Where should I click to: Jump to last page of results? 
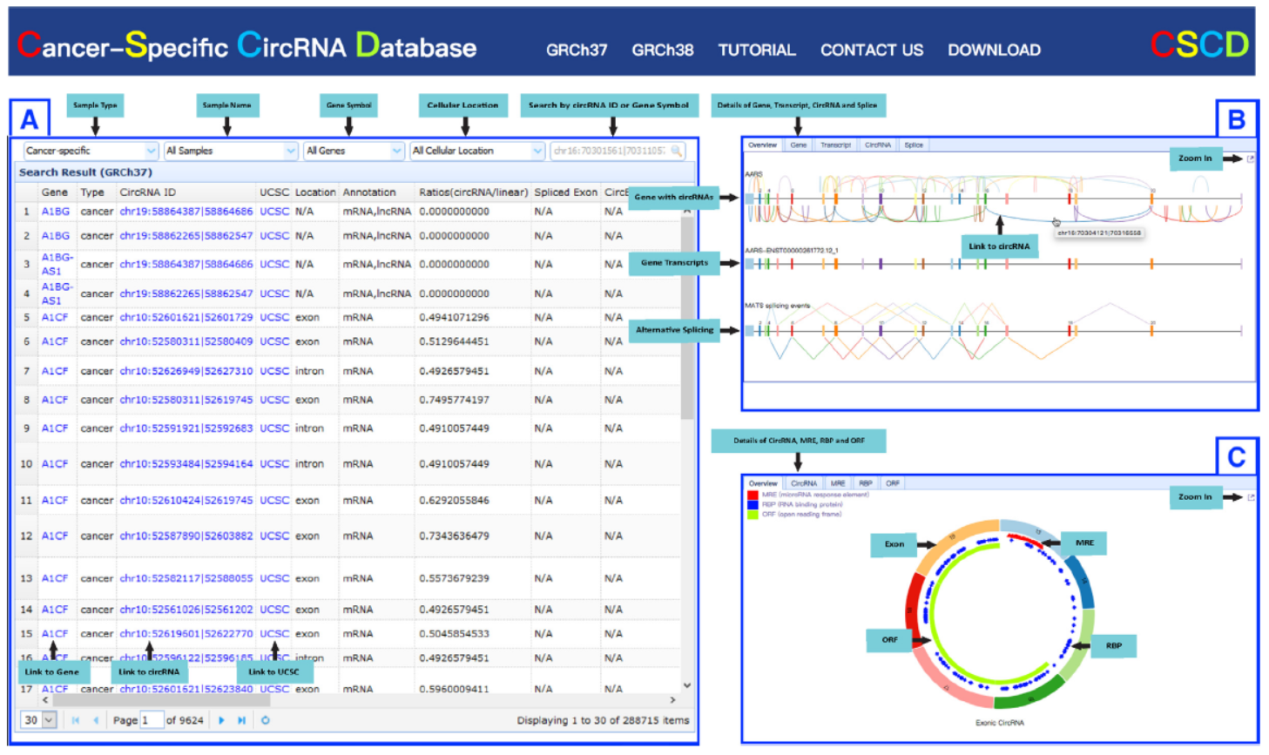pos(241,720)
